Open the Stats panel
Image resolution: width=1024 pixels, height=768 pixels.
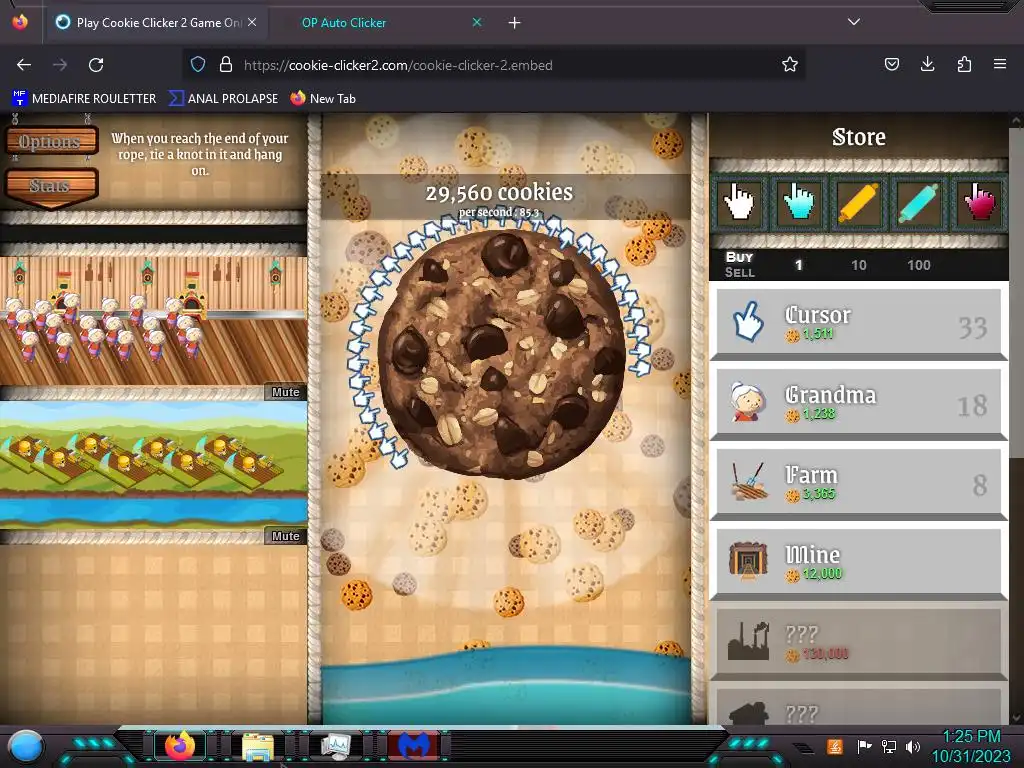tap(50, 187)
